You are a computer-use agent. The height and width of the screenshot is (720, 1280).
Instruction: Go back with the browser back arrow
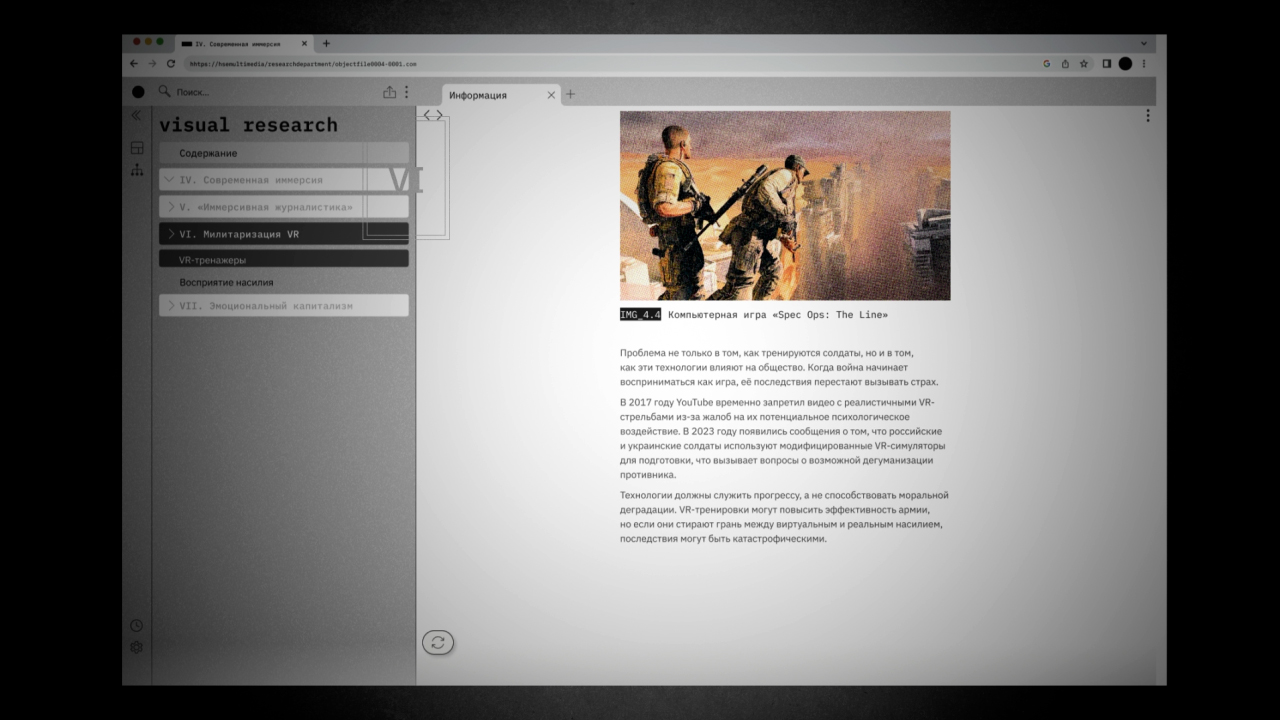[x=134, y=64]
